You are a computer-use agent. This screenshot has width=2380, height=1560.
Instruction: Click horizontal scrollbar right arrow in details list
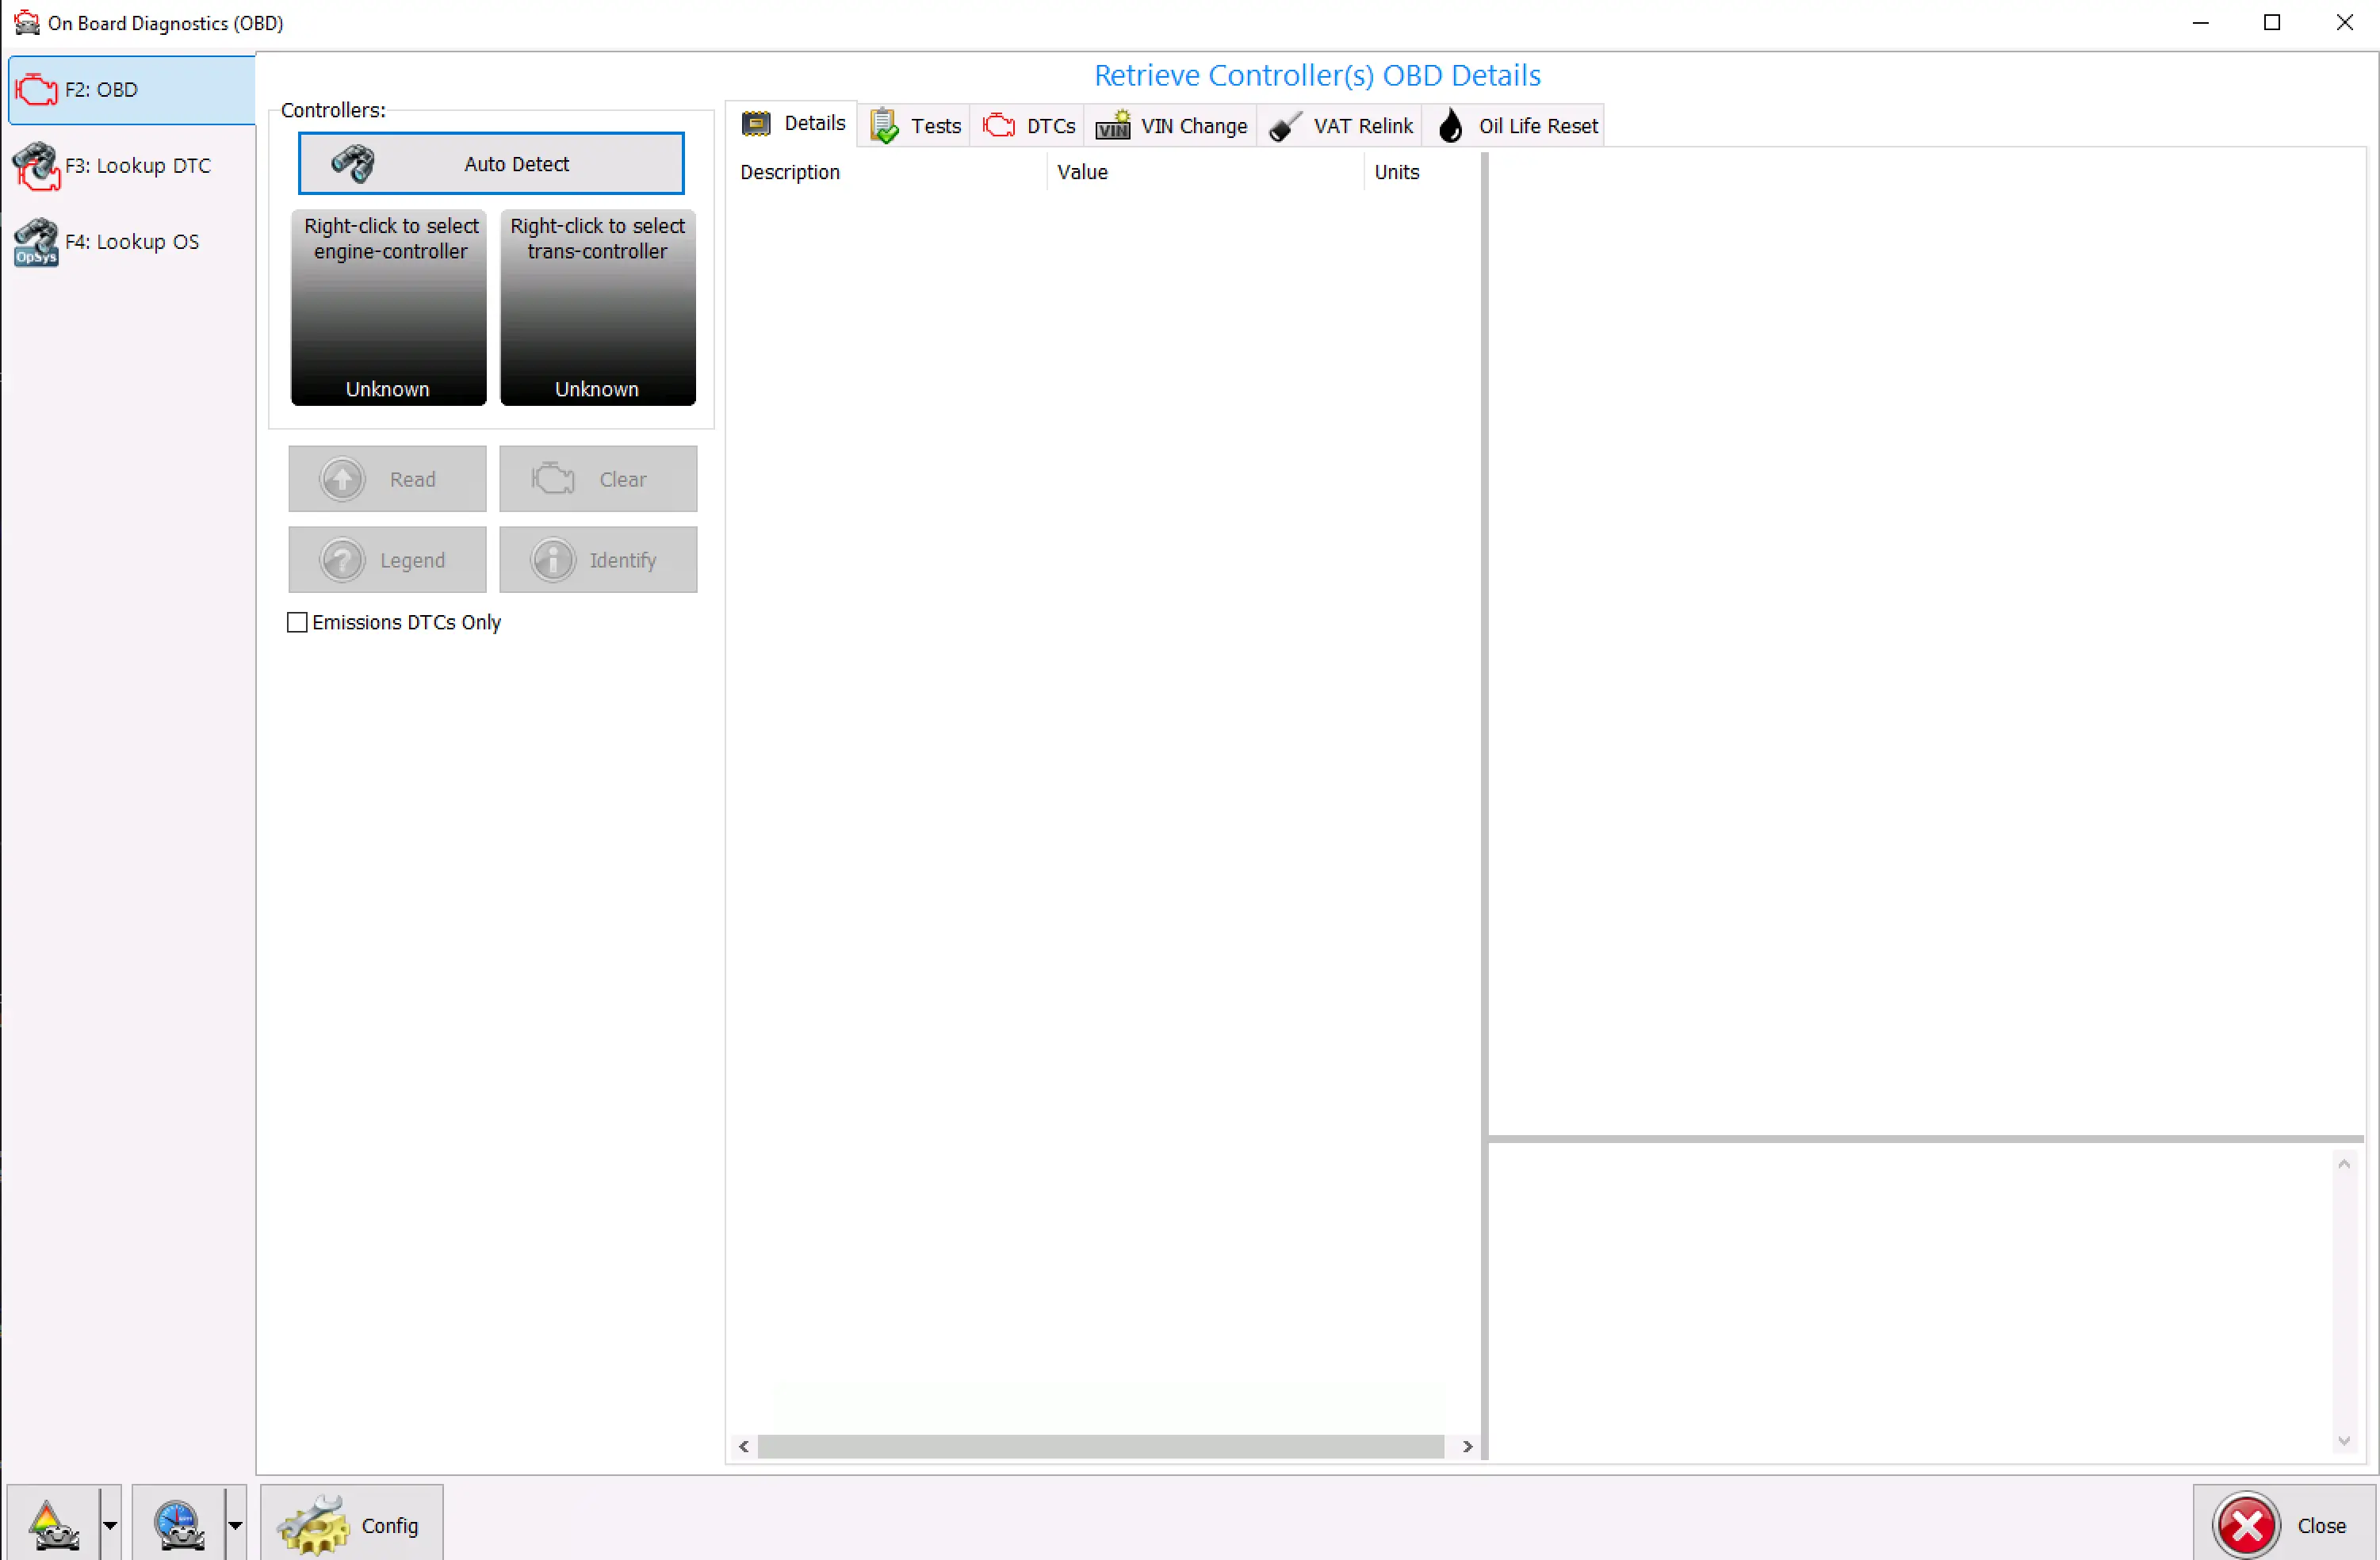pyautogui.click(x=1467, y=1446)
